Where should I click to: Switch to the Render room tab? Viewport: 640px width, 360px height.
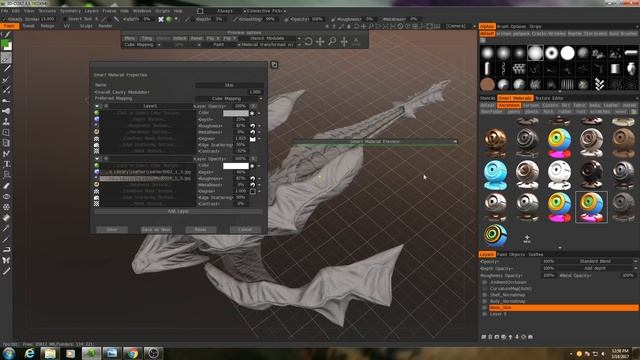(x=105, y=26)
